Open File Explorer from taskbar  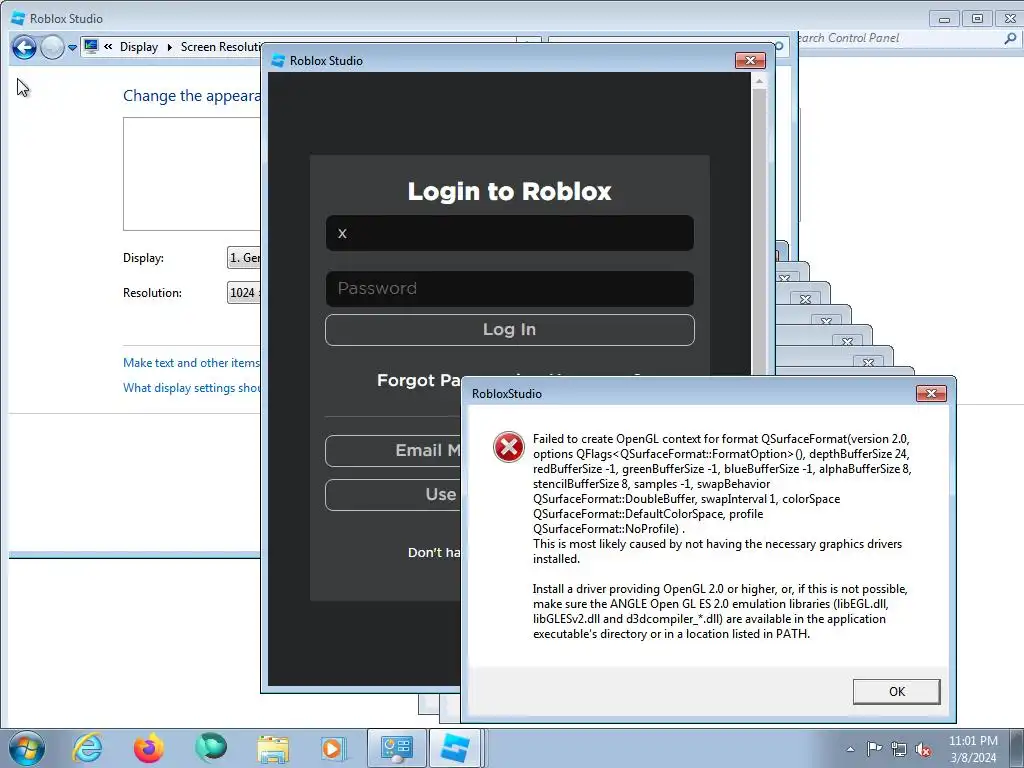coord(273,749)
